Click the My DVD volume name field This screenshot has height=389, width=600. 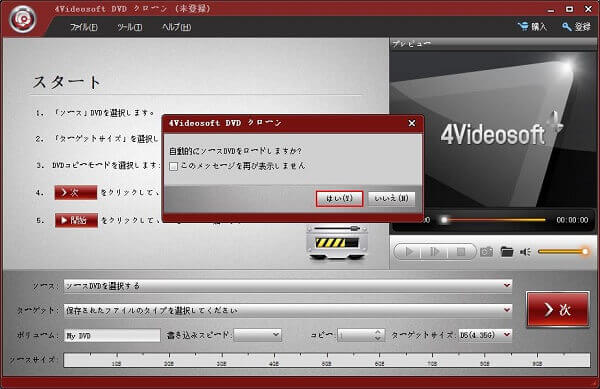pyautogui.click(x=112, y=335)
